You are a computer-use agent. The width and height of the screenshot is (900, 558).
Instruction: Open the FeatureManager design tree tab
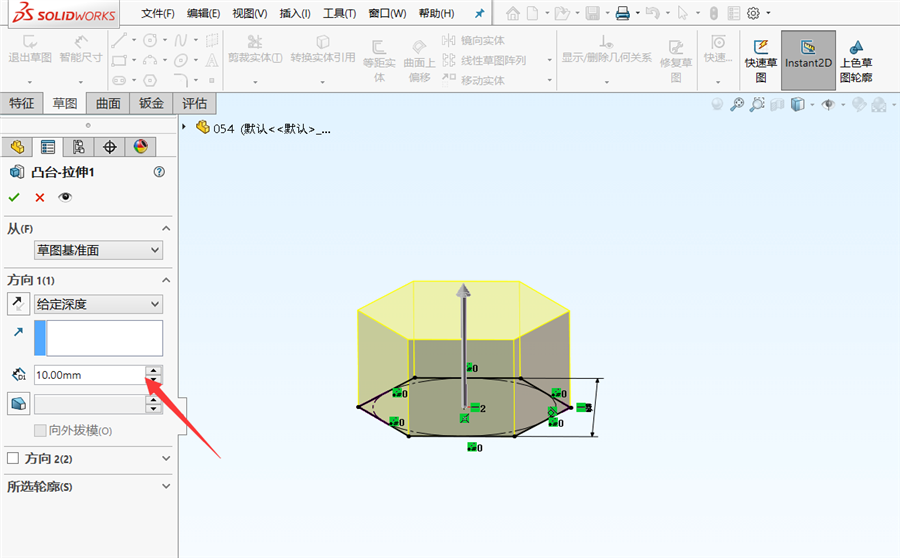(x=17, y=147)
